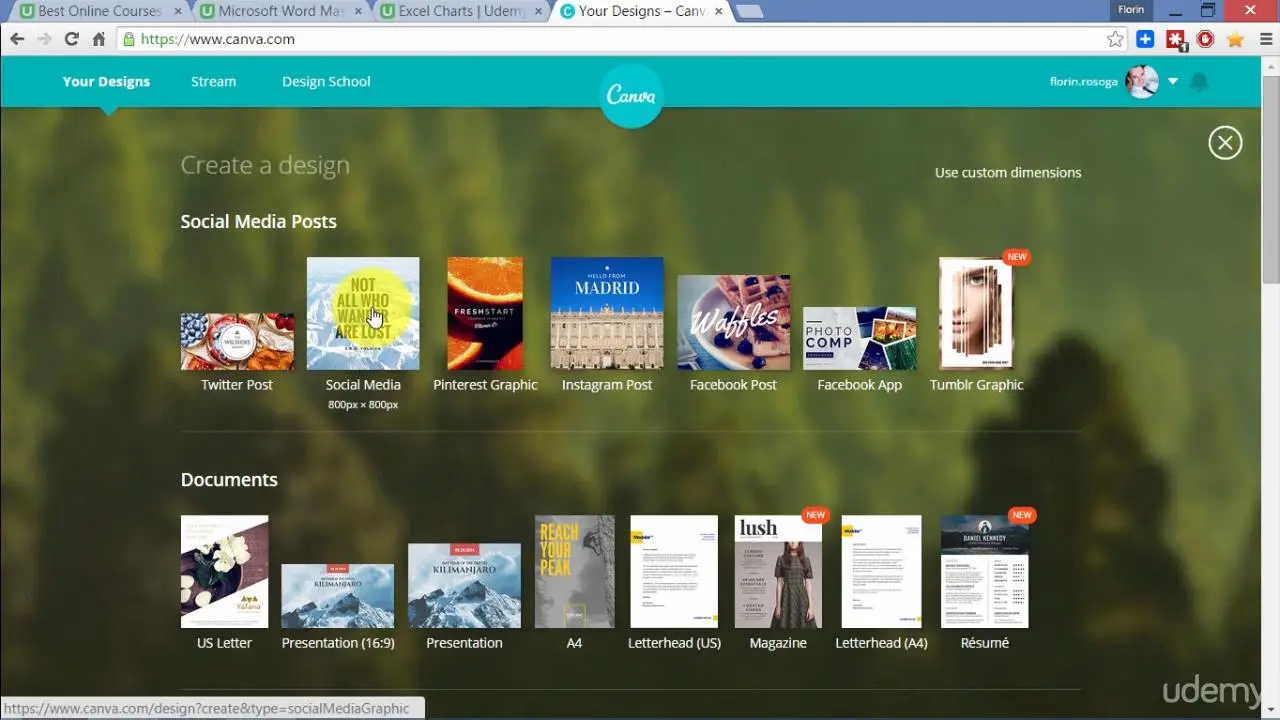1280x720 pixels.
Task: Click the profile avatar picture
Action: point(1142,82)
